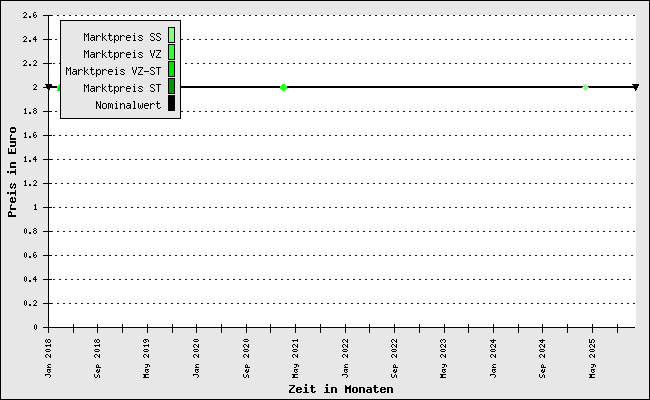Click the black Nominalwert legend swatch
This screenshot has height=400, width=650.
[x=171, y=103]
